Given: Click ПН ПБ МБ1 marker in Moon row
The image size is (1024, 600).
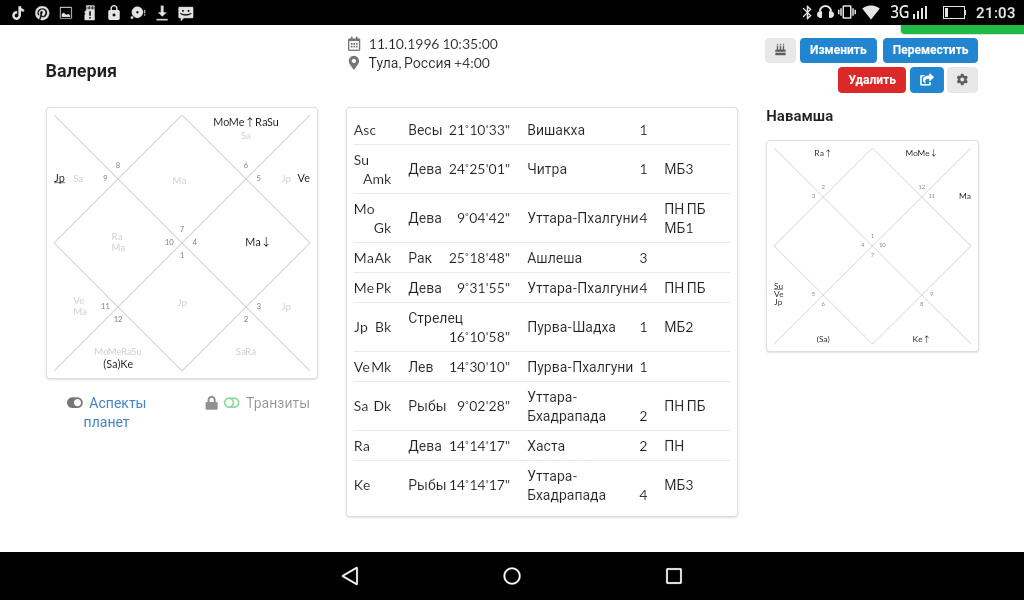Looking at the screenshot, I should (684, 218).
